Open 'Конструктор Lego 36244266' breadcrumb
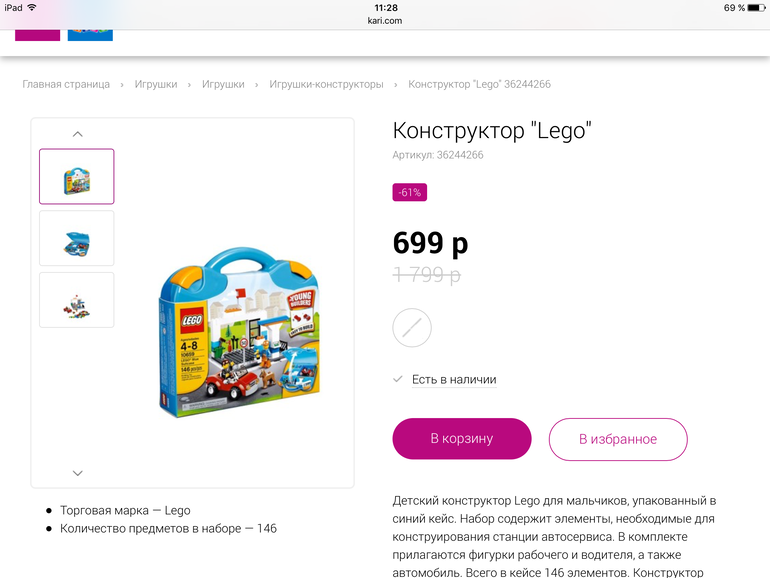Viewport: 770px width, 578px height. [x=479, y=84]
